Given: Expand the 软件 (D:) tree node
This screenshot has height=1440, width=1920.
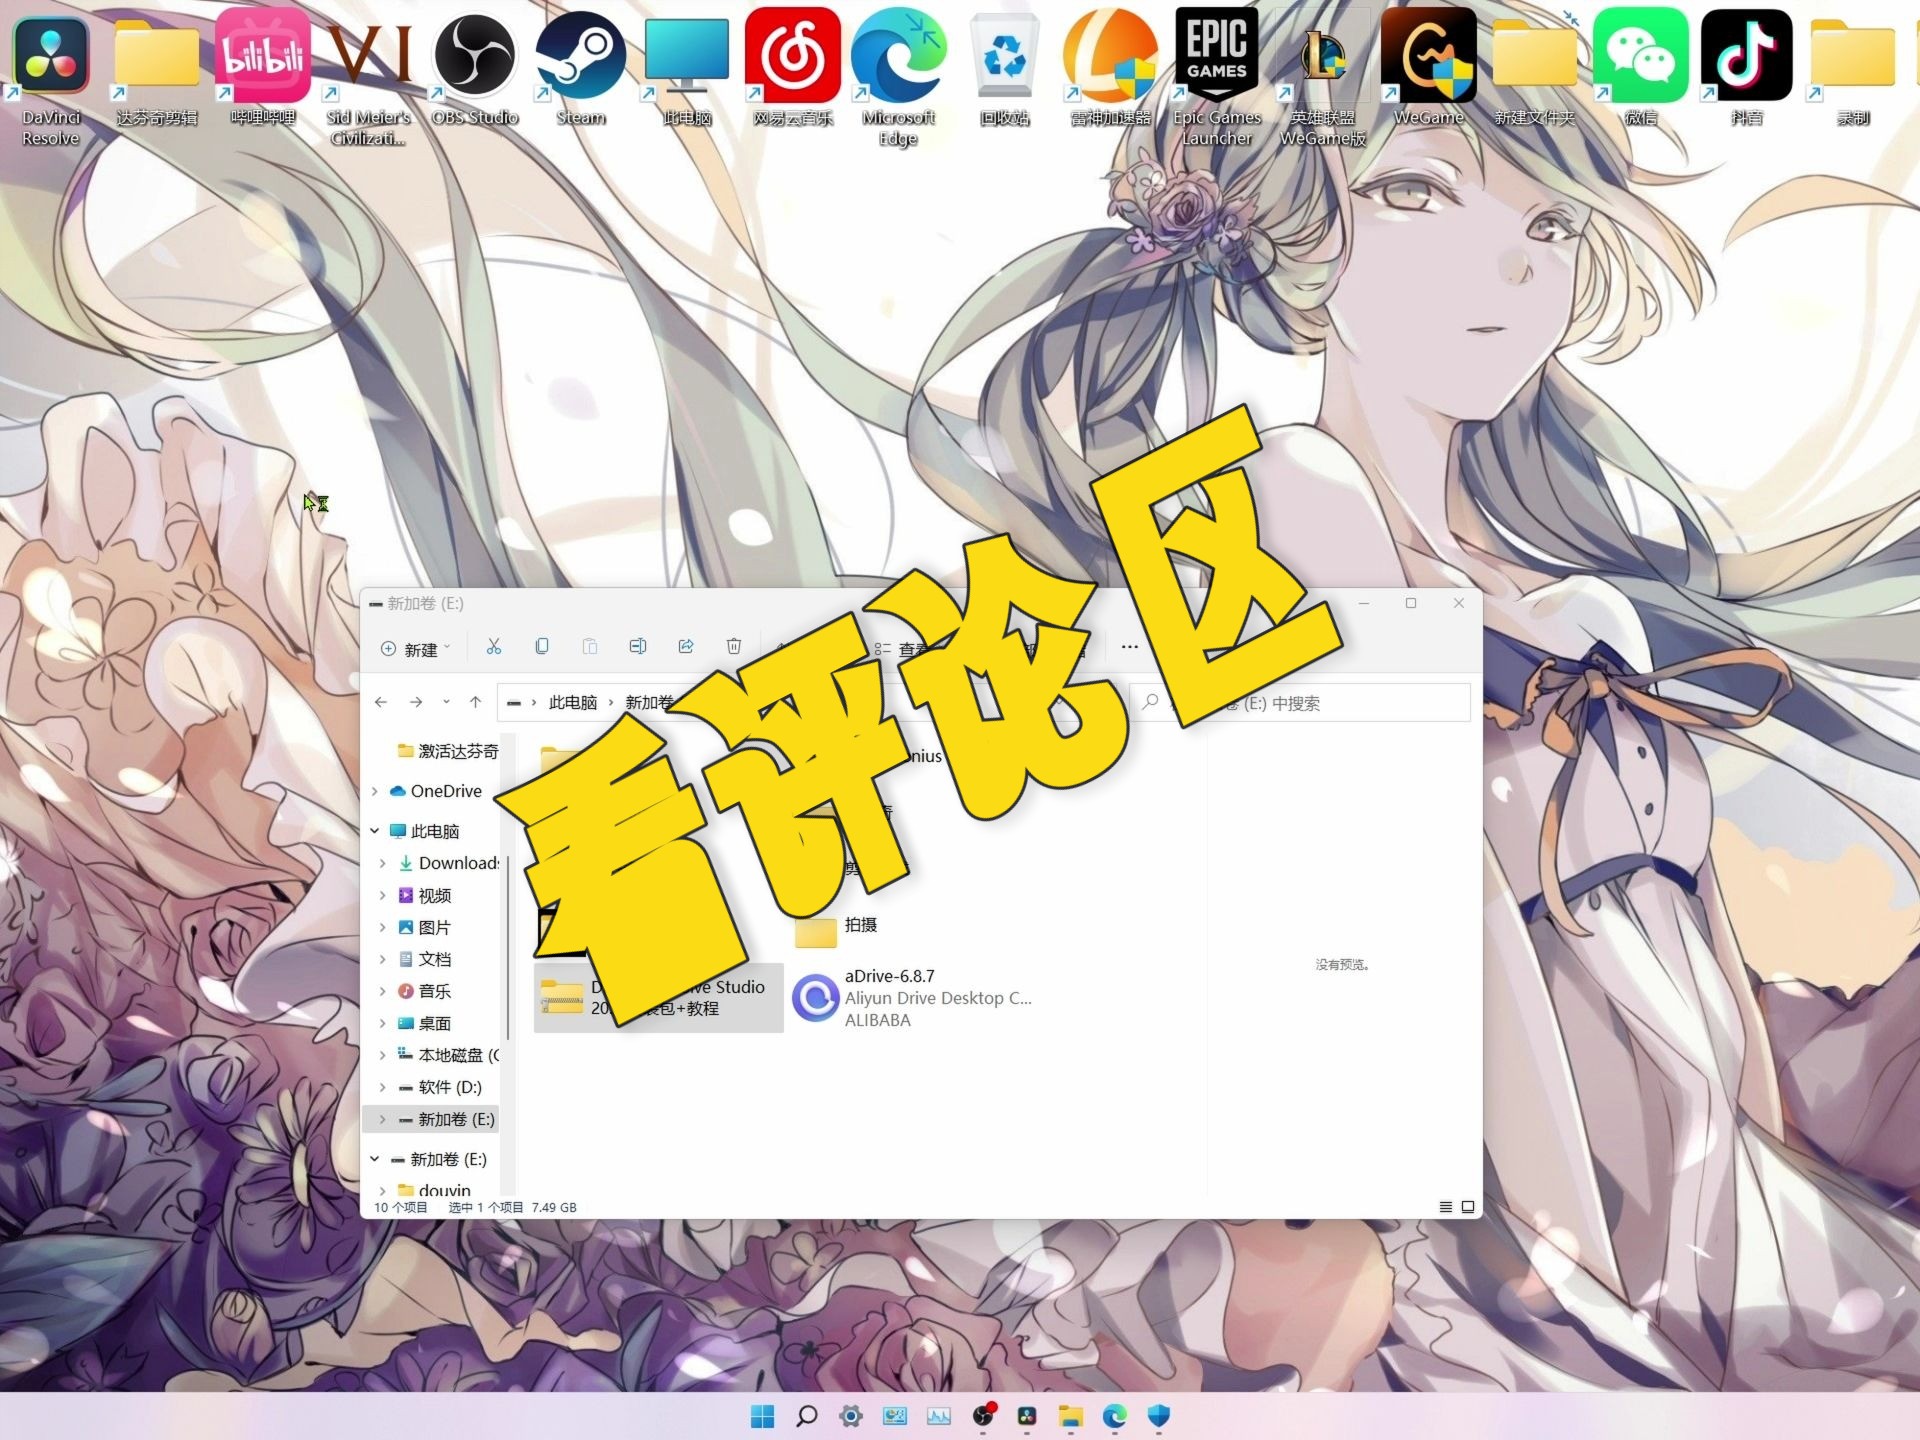Looking at the screenshot, I should point(383,1087).
